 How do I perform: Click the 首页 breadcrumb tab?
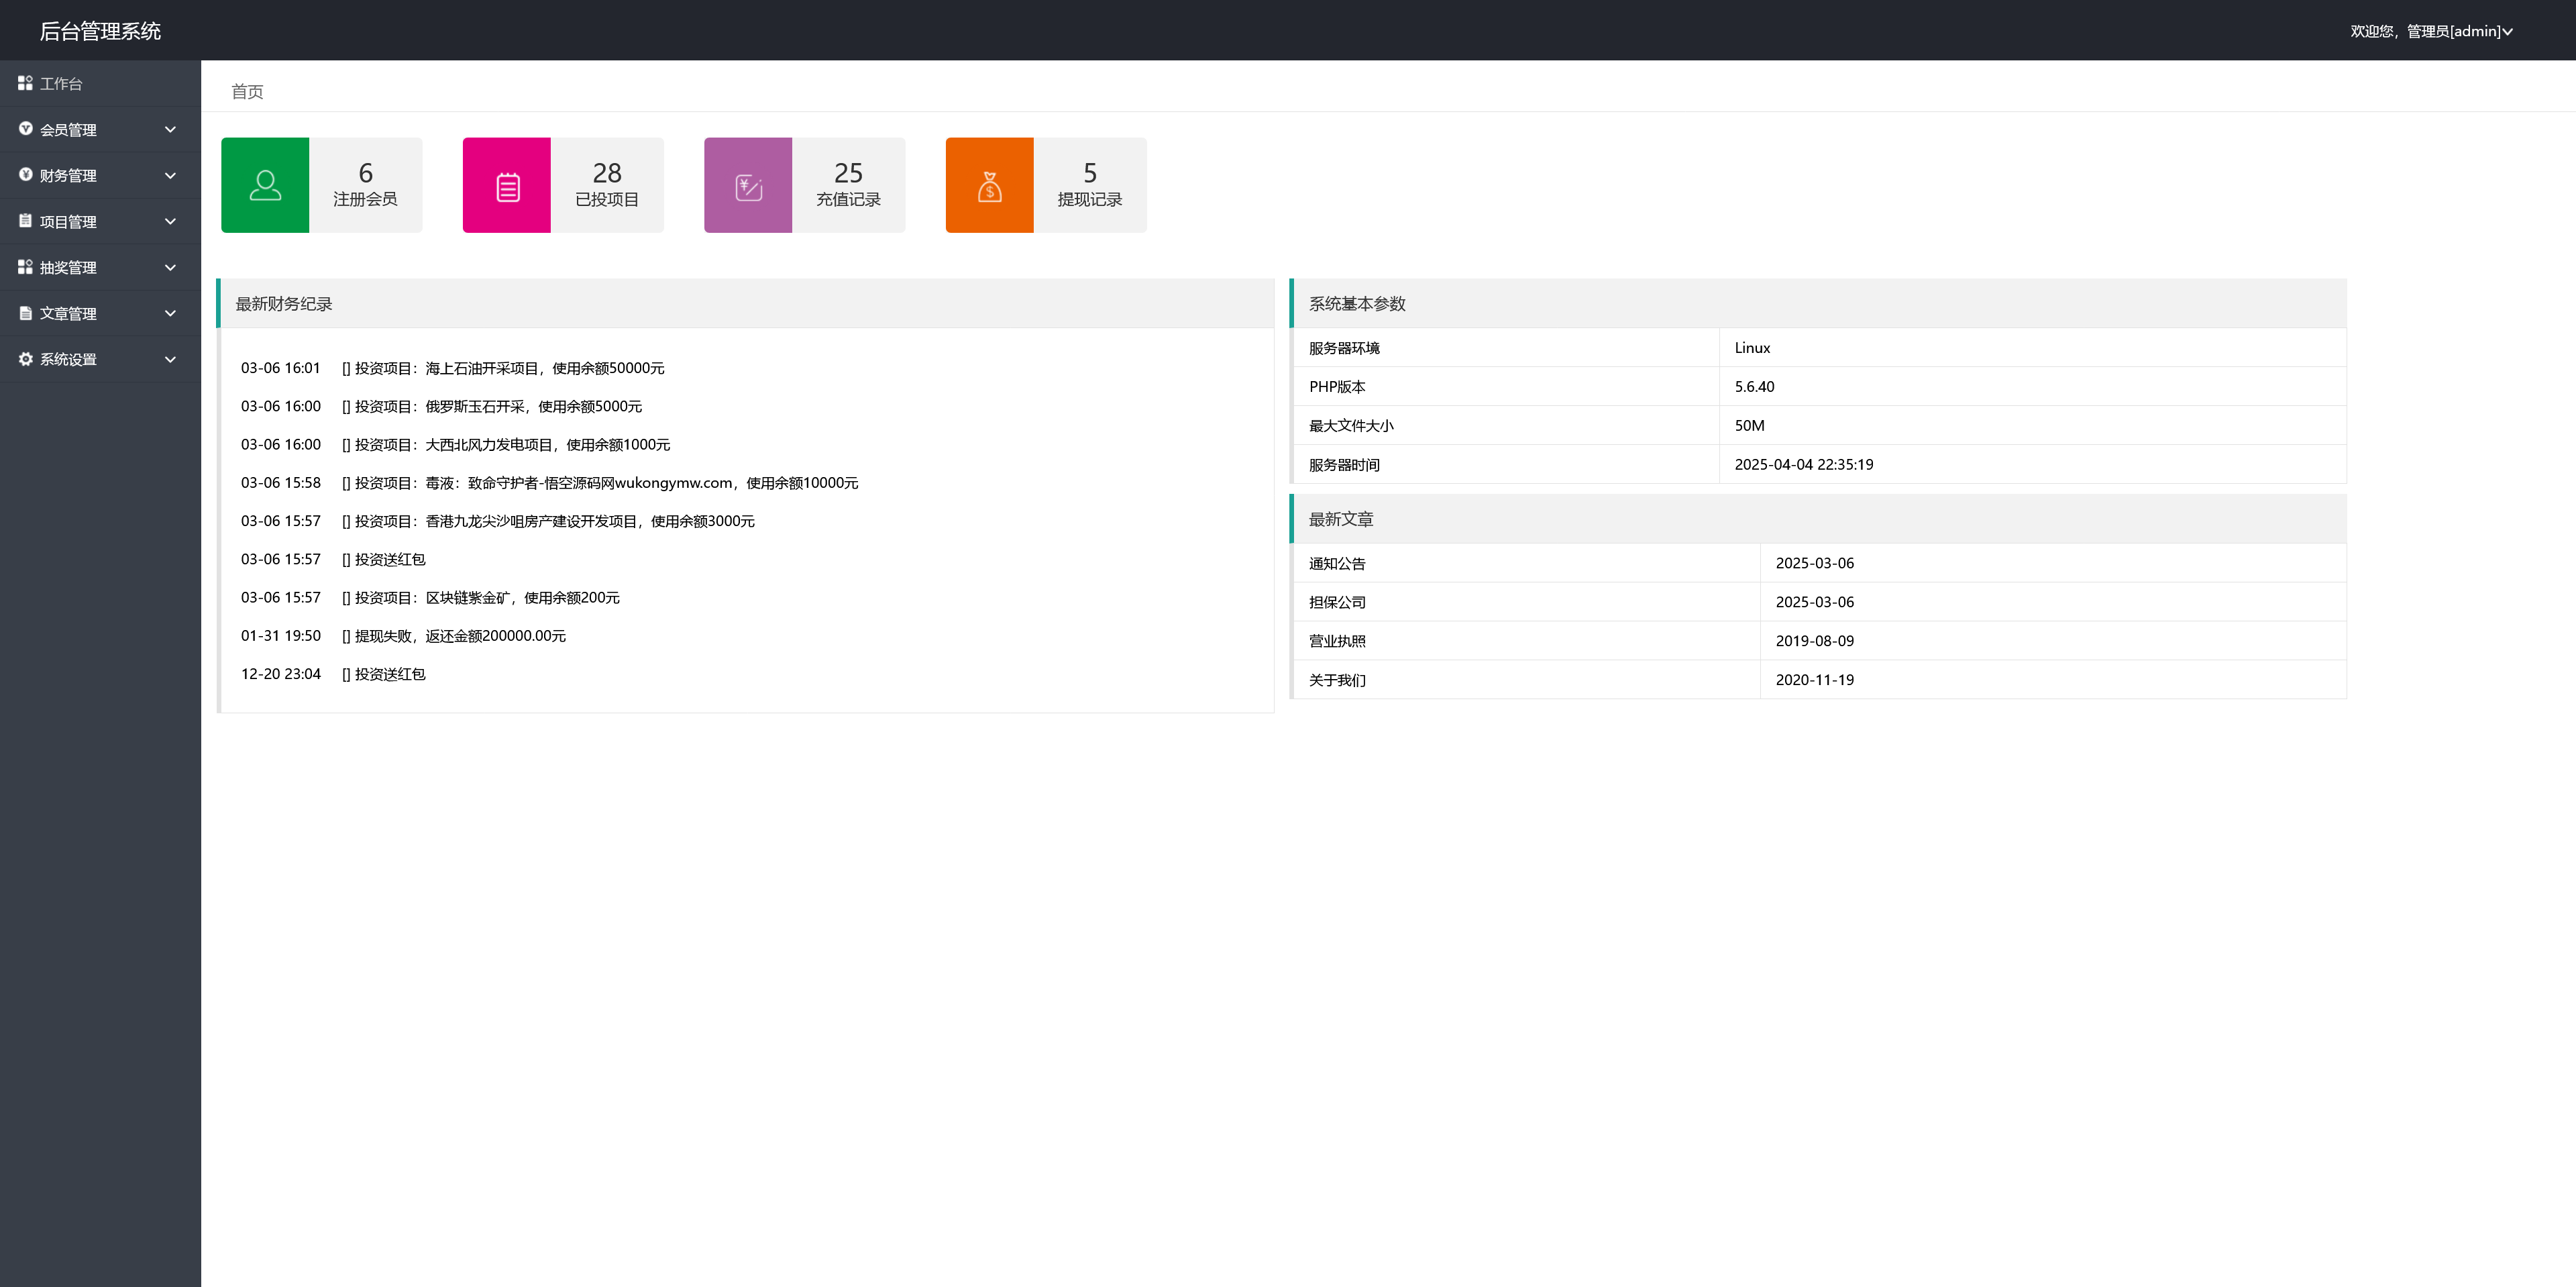pos(247,91)
